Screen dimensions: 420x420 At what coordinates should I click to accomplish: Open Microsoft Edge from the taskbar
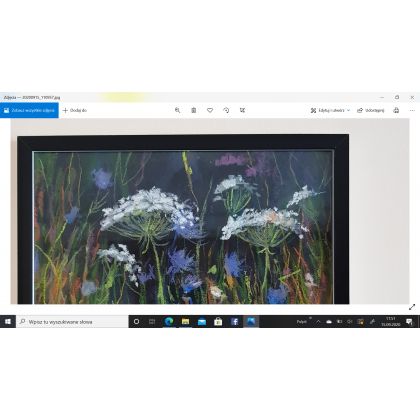coord(169,322)
